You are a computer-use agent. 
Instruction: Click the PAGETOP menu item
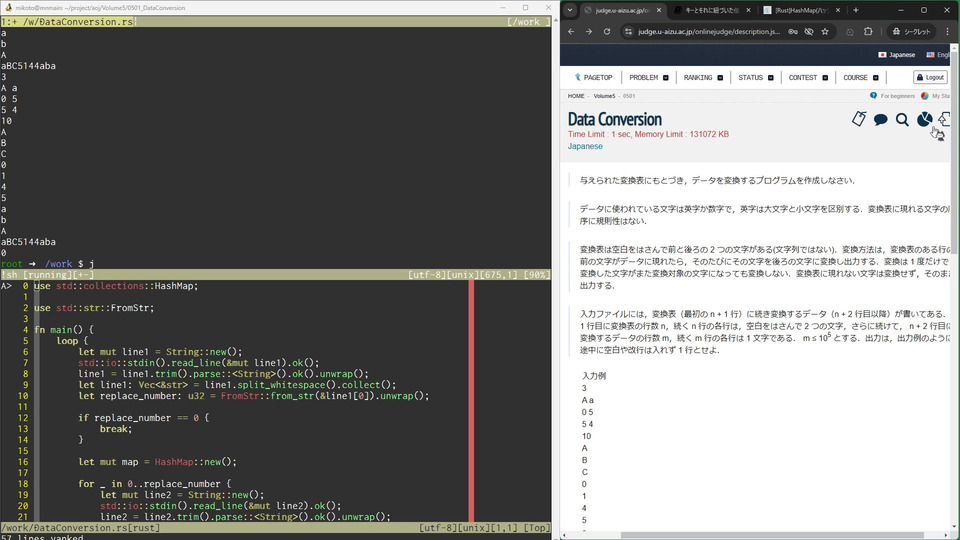click(x=593, y=78)
